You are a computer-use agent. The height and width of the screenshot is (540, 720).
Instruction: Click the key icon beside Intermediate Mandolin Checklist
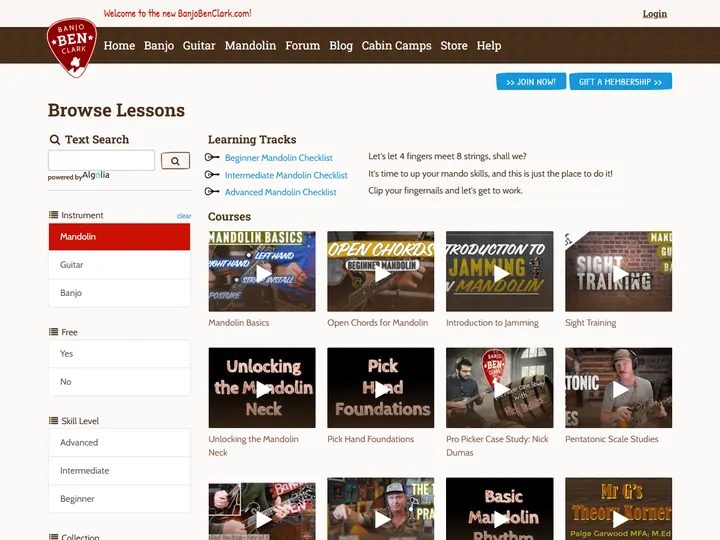pos(212,175)
